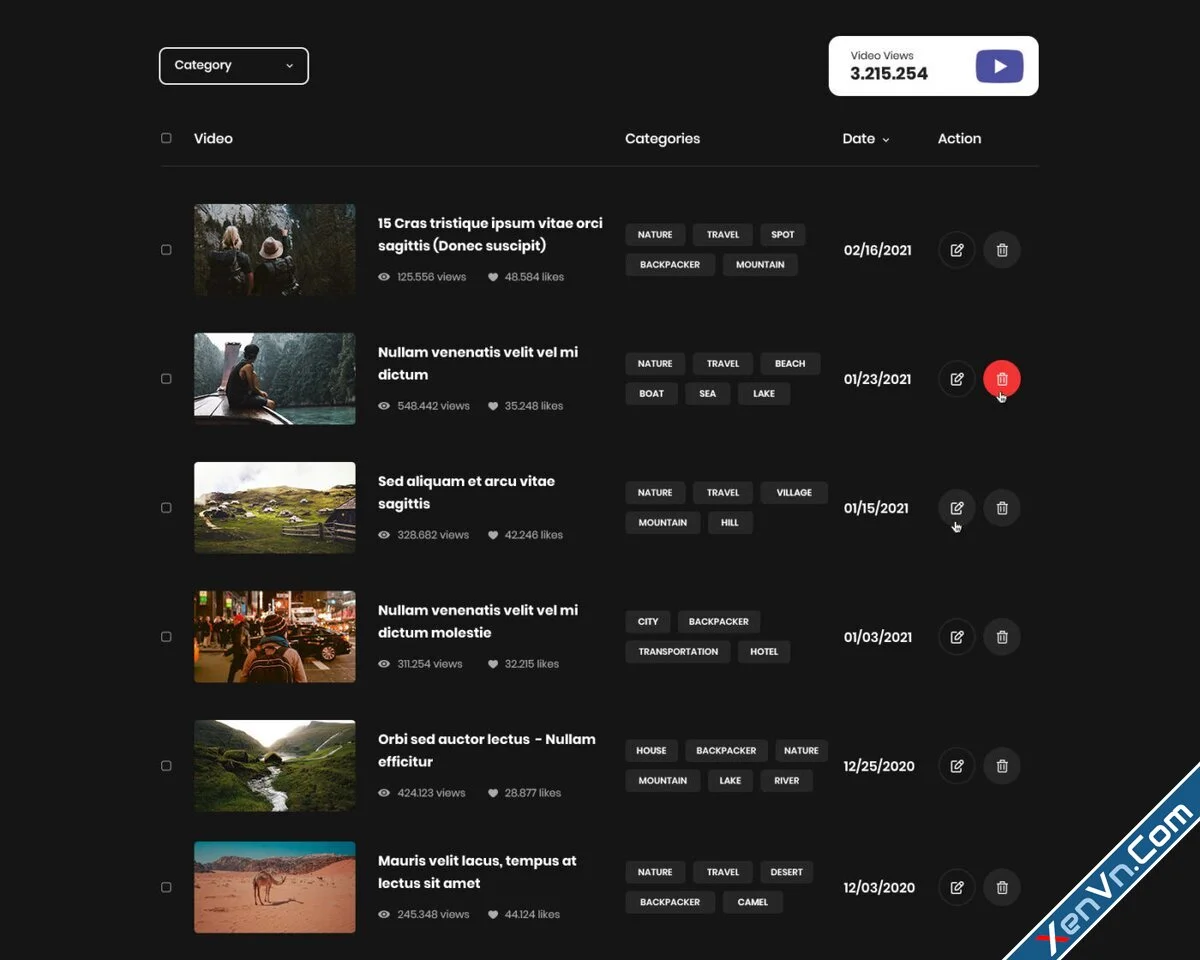Delete the video dated 02/16/2021
The height and width of the screenshot is (960, 1200).
pyautogui.click(x=1001, y=250)
